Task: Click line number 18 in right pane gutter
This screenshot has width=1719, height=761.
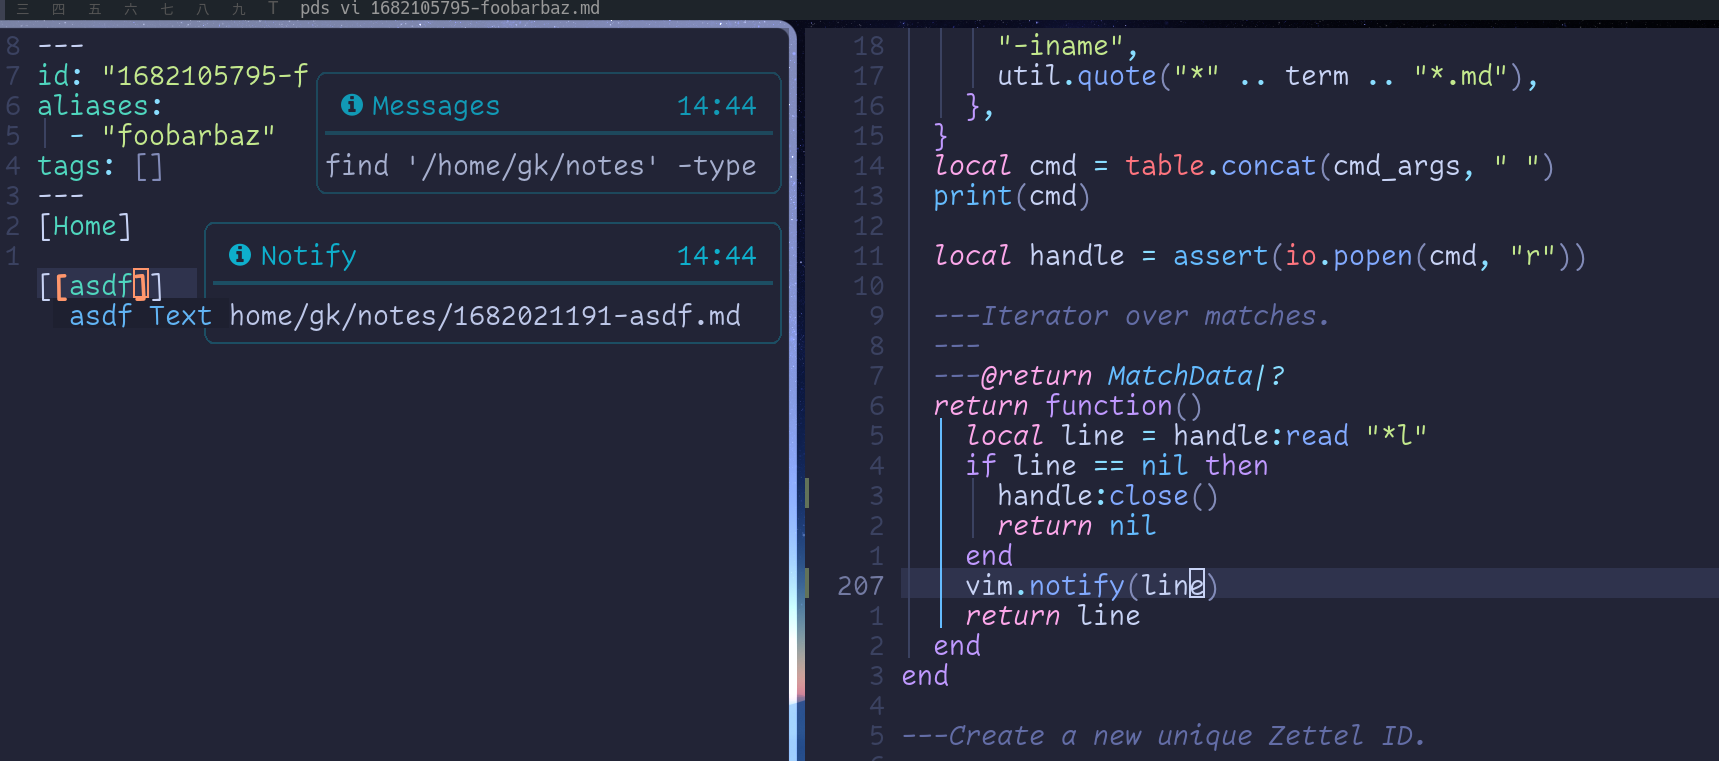Action: coord(869,46)
